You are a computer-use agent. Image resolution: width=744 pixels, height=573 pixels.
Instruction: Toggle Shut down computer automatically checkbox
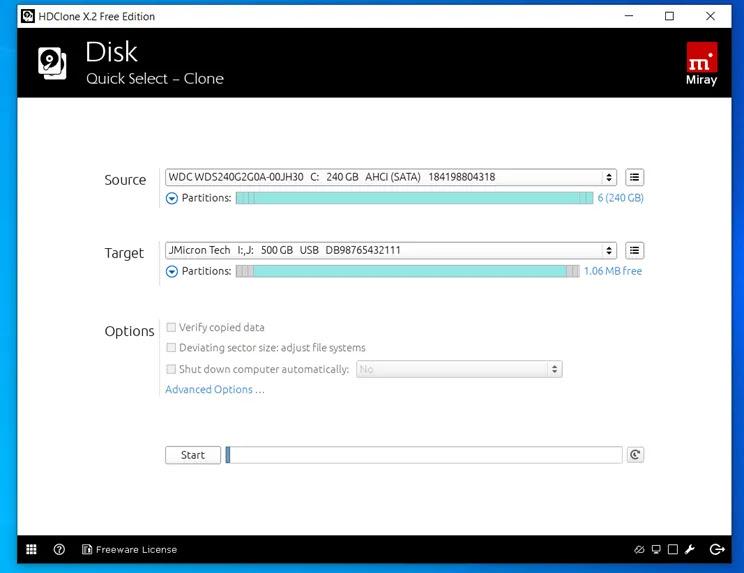tap(171, 369)
